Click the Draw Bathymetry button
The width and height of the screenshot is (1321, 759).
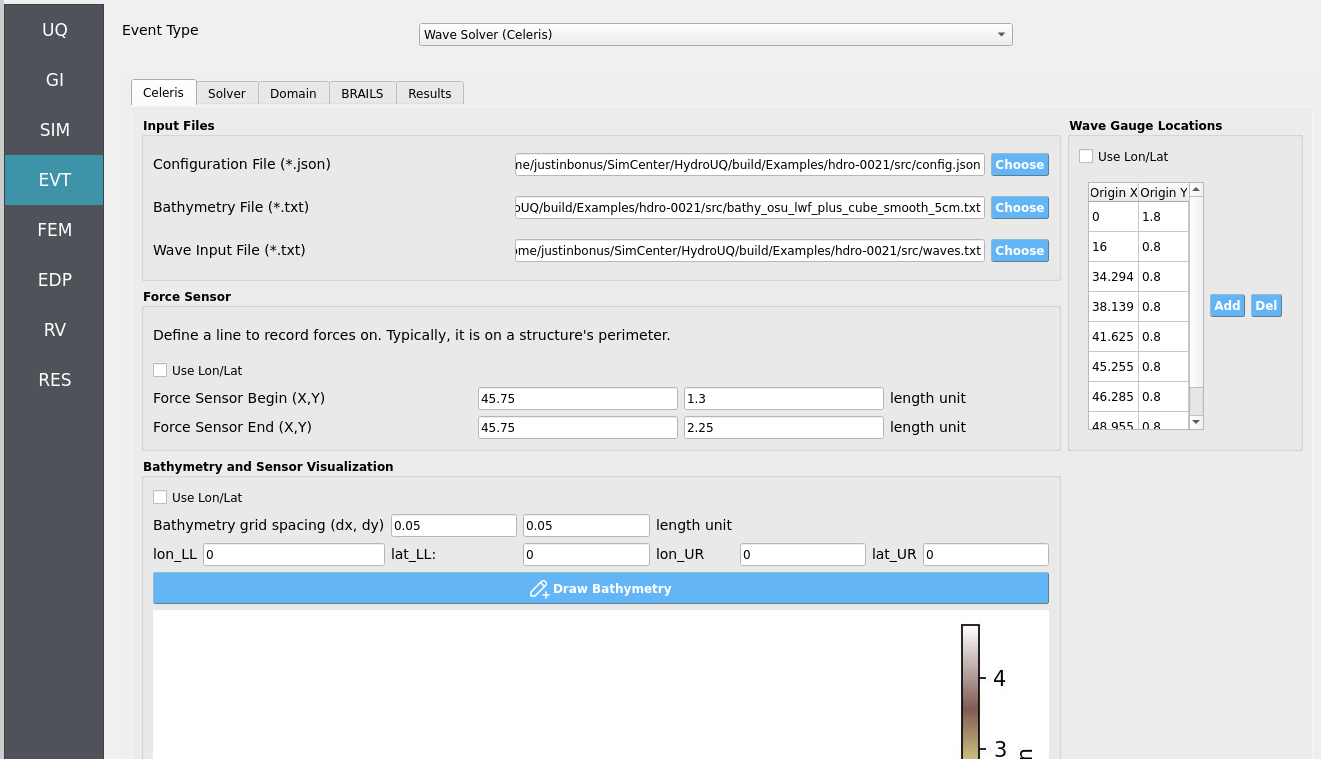pos(601,588)
